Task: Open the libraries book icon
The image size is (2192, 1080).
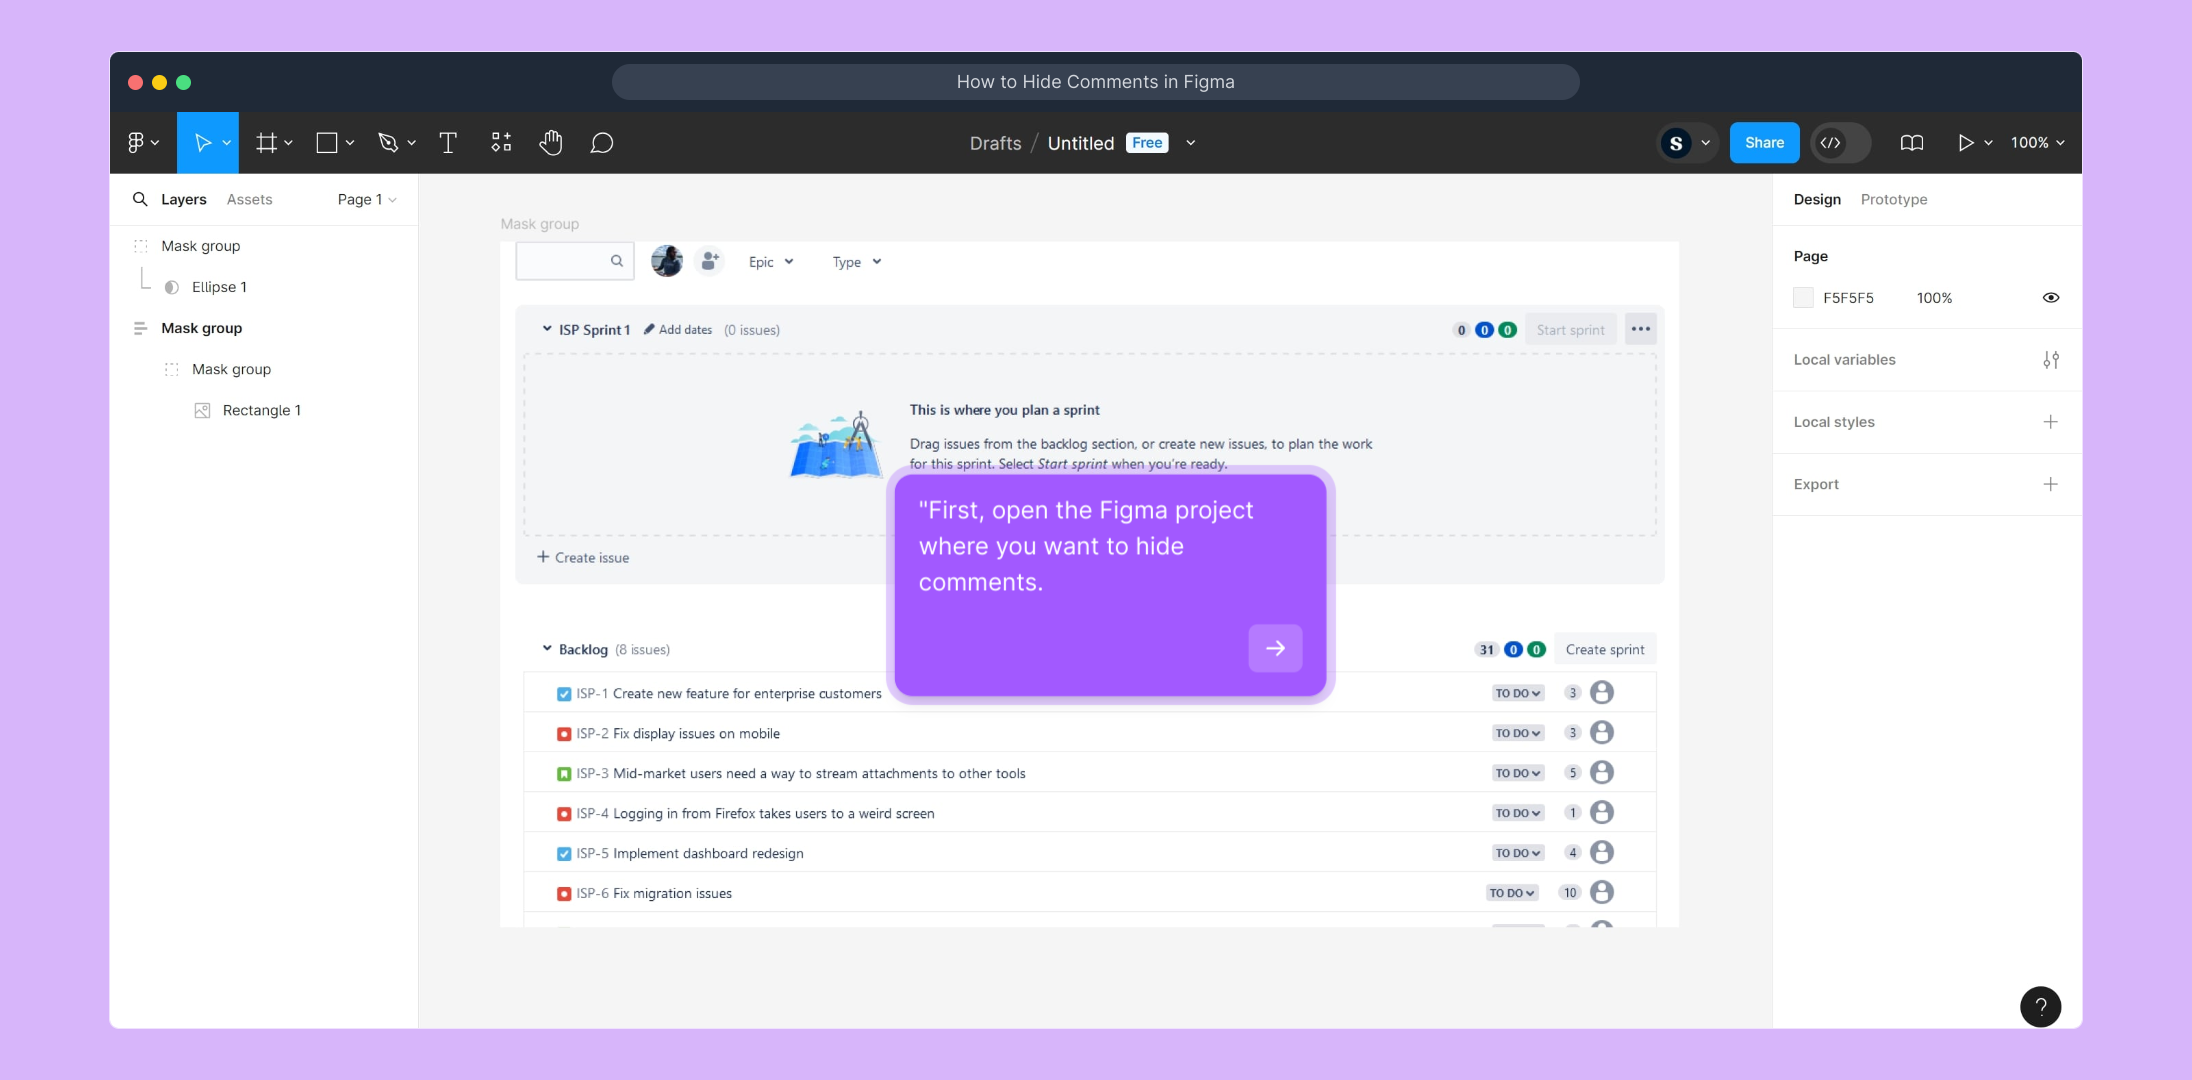Action: tap(1911, 143)
